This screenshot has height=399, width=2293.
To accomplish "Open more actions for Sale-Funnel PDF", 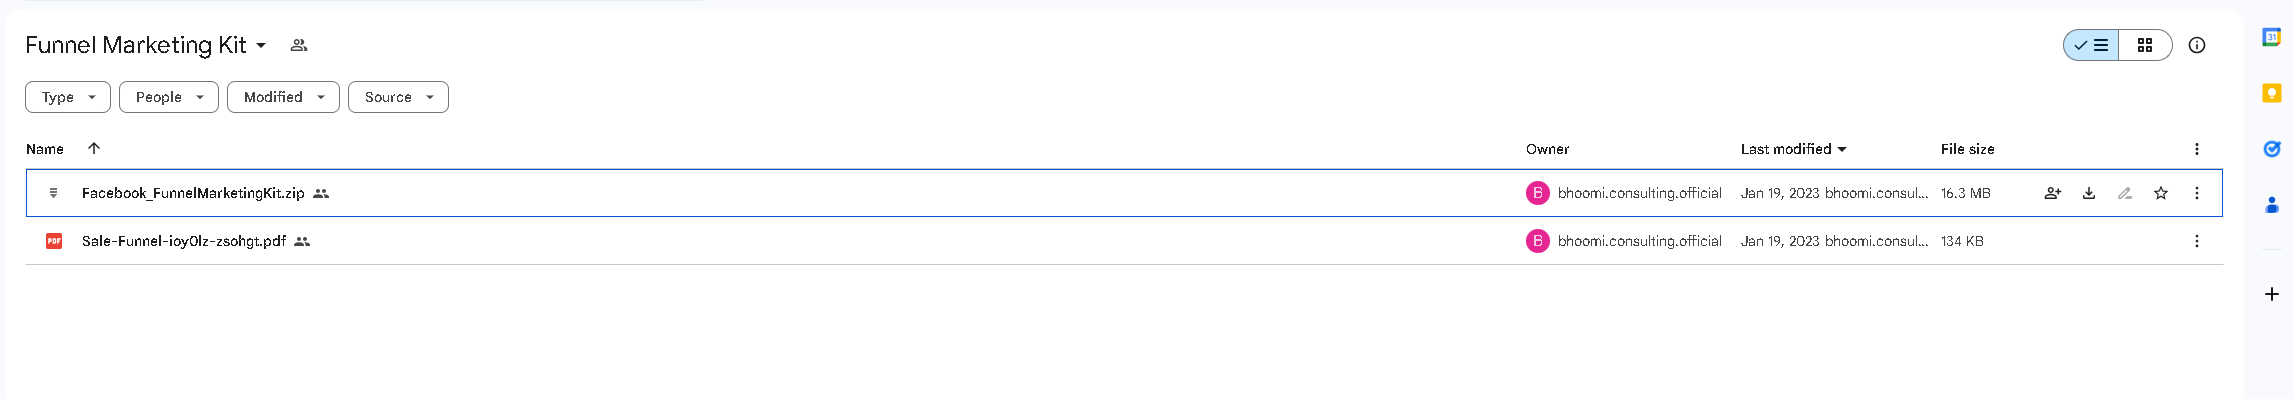I will coord(2196,241).
